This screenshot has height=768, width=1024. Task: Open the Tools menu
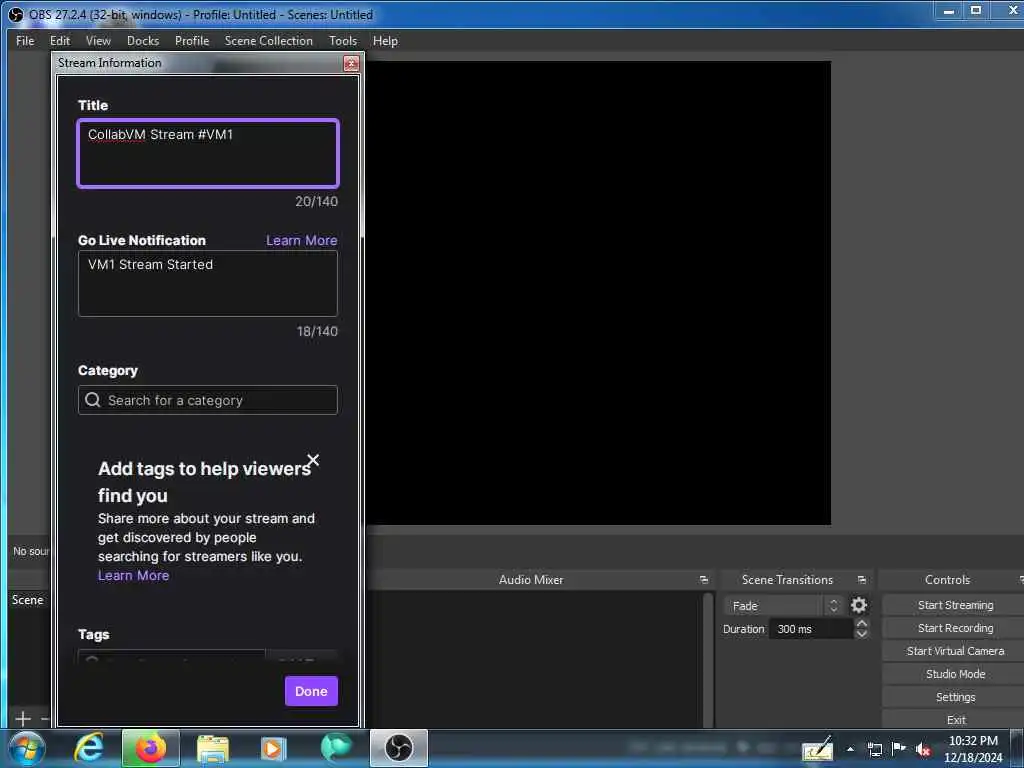pyautogui.click(x=343, y=40)
